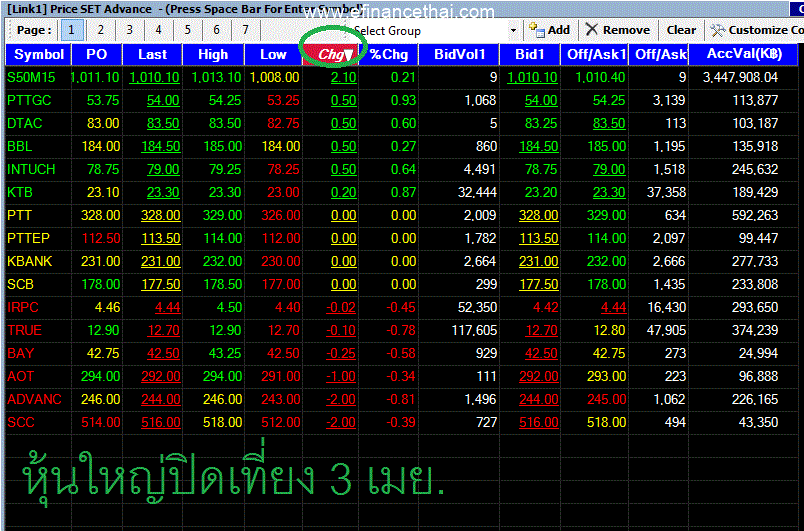Screen dimensions: 804x531
Task: Switch to page 5
Action: pyautogui.click(x=187, y=30)
